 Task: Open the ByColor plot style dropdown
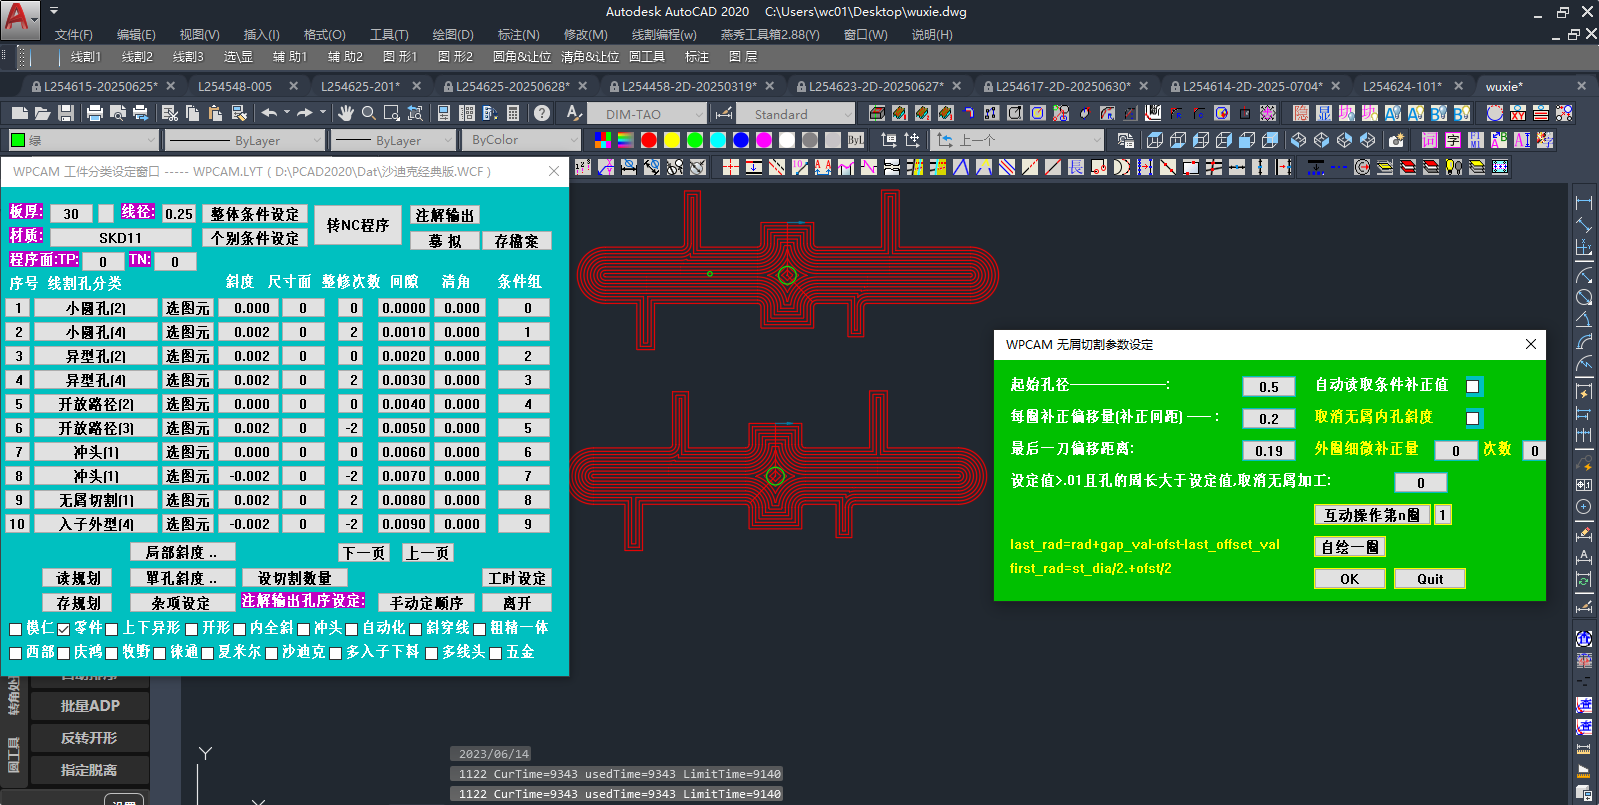pyautogui.click(x=520, y=140)
